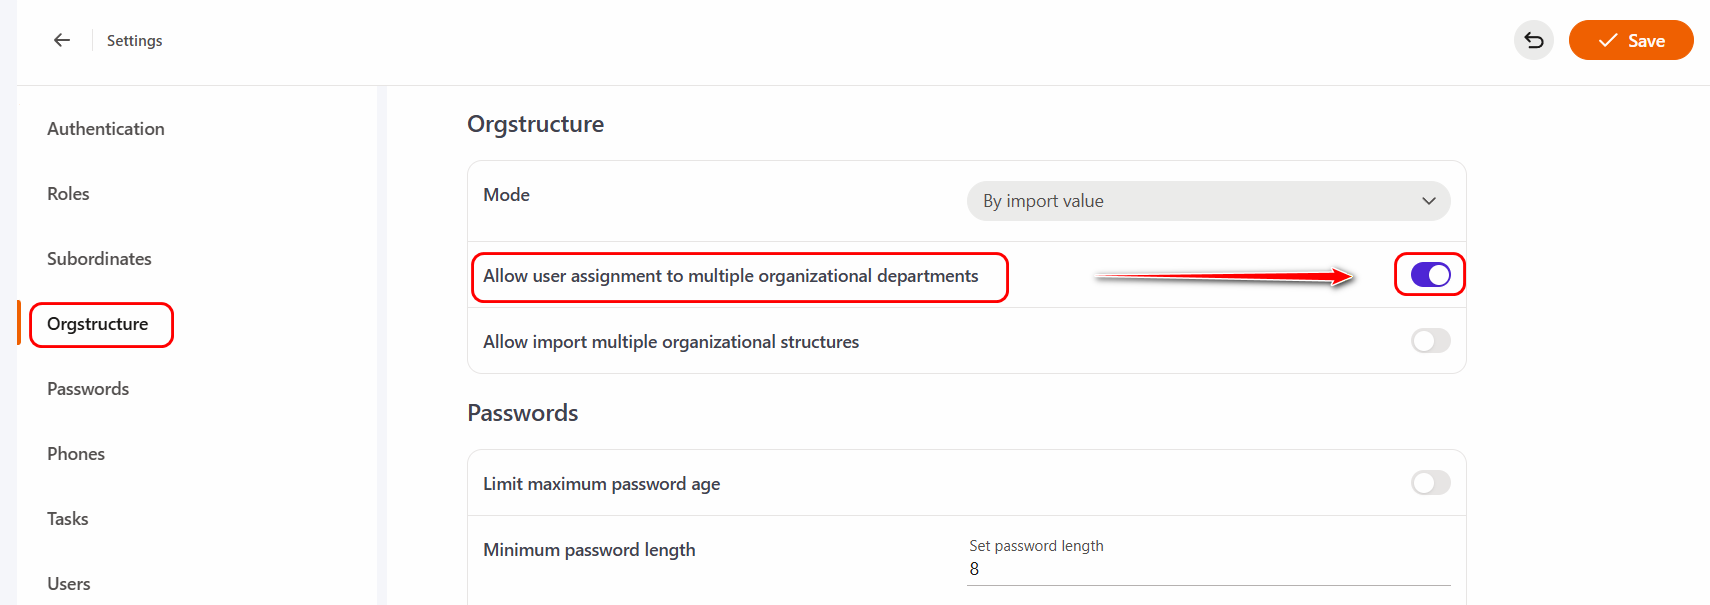Open Tasks settings section
Image resolution: width=1710 pixels, height=605 pixels.
(x=68, y=519)
